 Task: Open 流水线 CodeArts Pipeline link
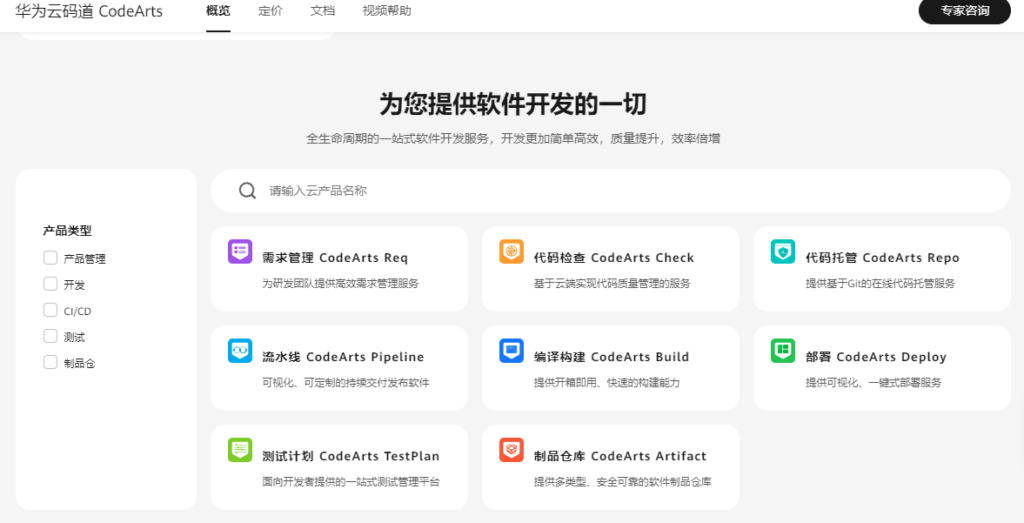344,357
